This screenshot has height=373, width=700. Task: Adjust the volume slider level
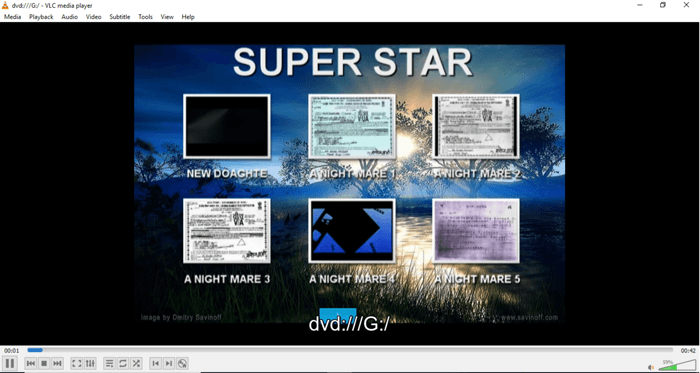pos(677,365)
